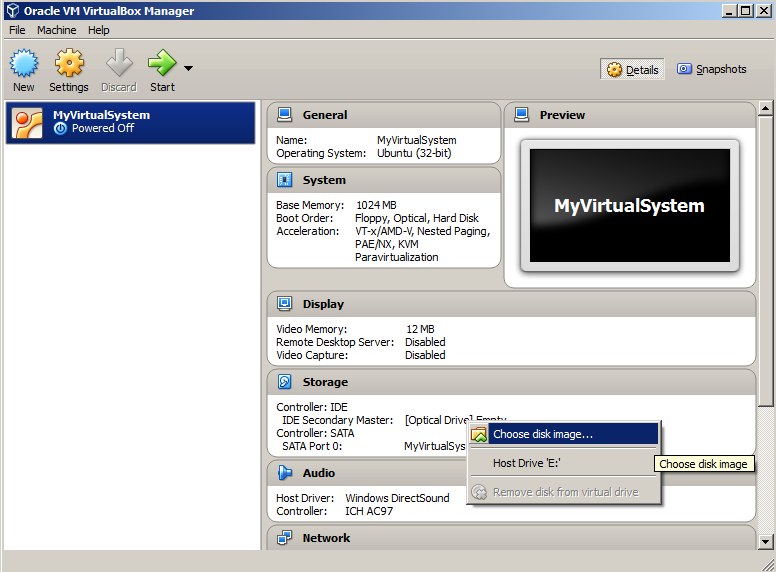776x572 pixels.
Task: Click the details pane scroll down arrow
Action: coord(766,542)
